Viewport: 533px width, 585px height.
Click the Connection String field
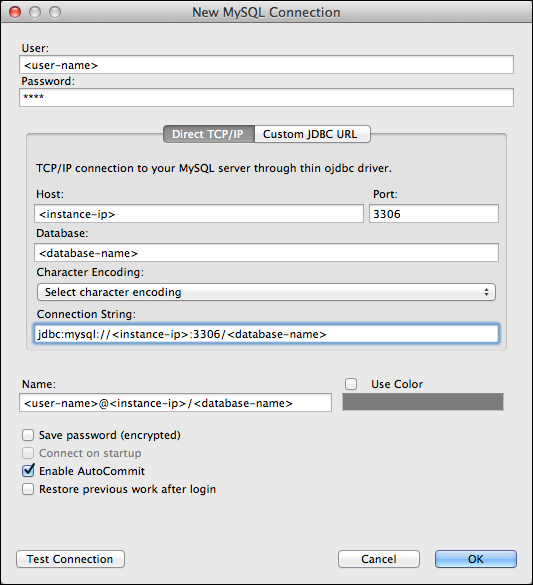tap(266, 334)
